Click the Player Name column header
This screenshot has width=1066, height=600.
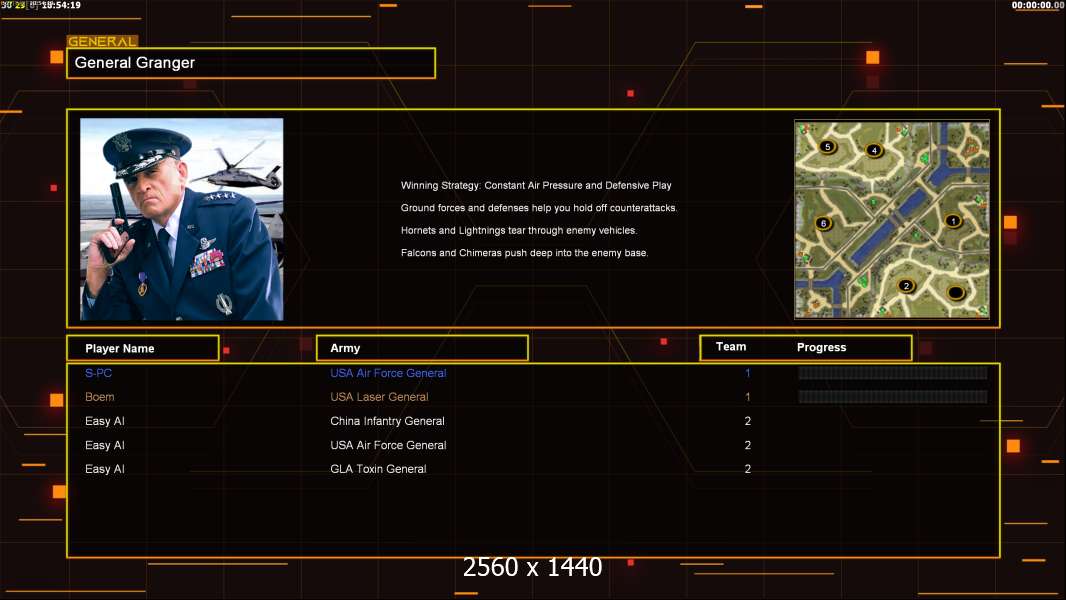coord(143,348)
